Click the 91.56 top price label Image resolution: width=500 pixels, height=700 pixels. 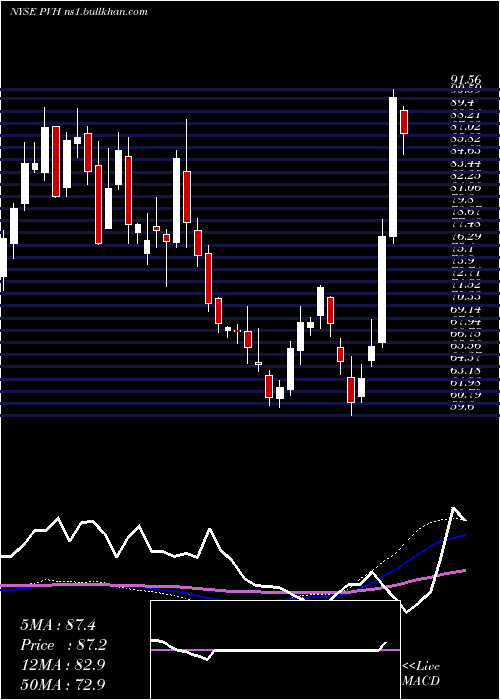coord(465,80)
